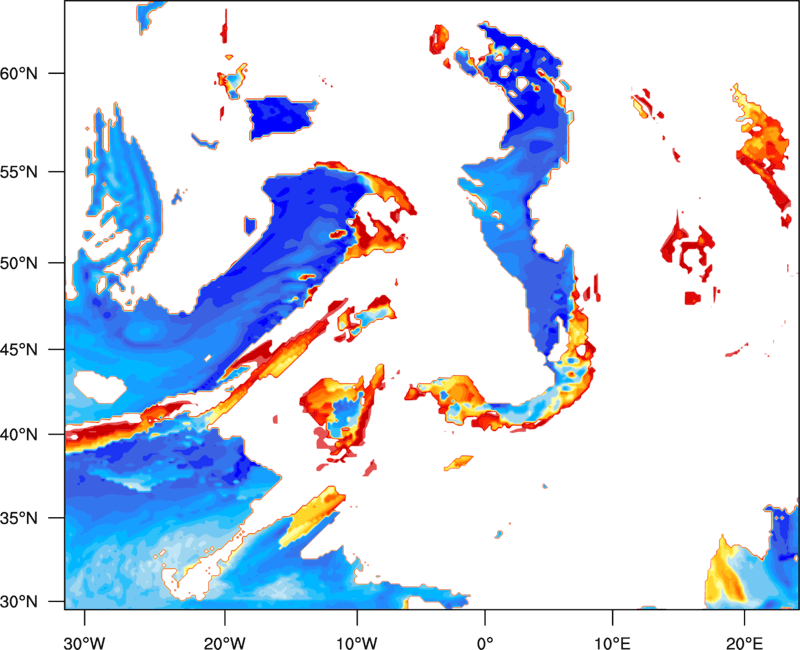Click the 20°W longitude label

point(224,643)
